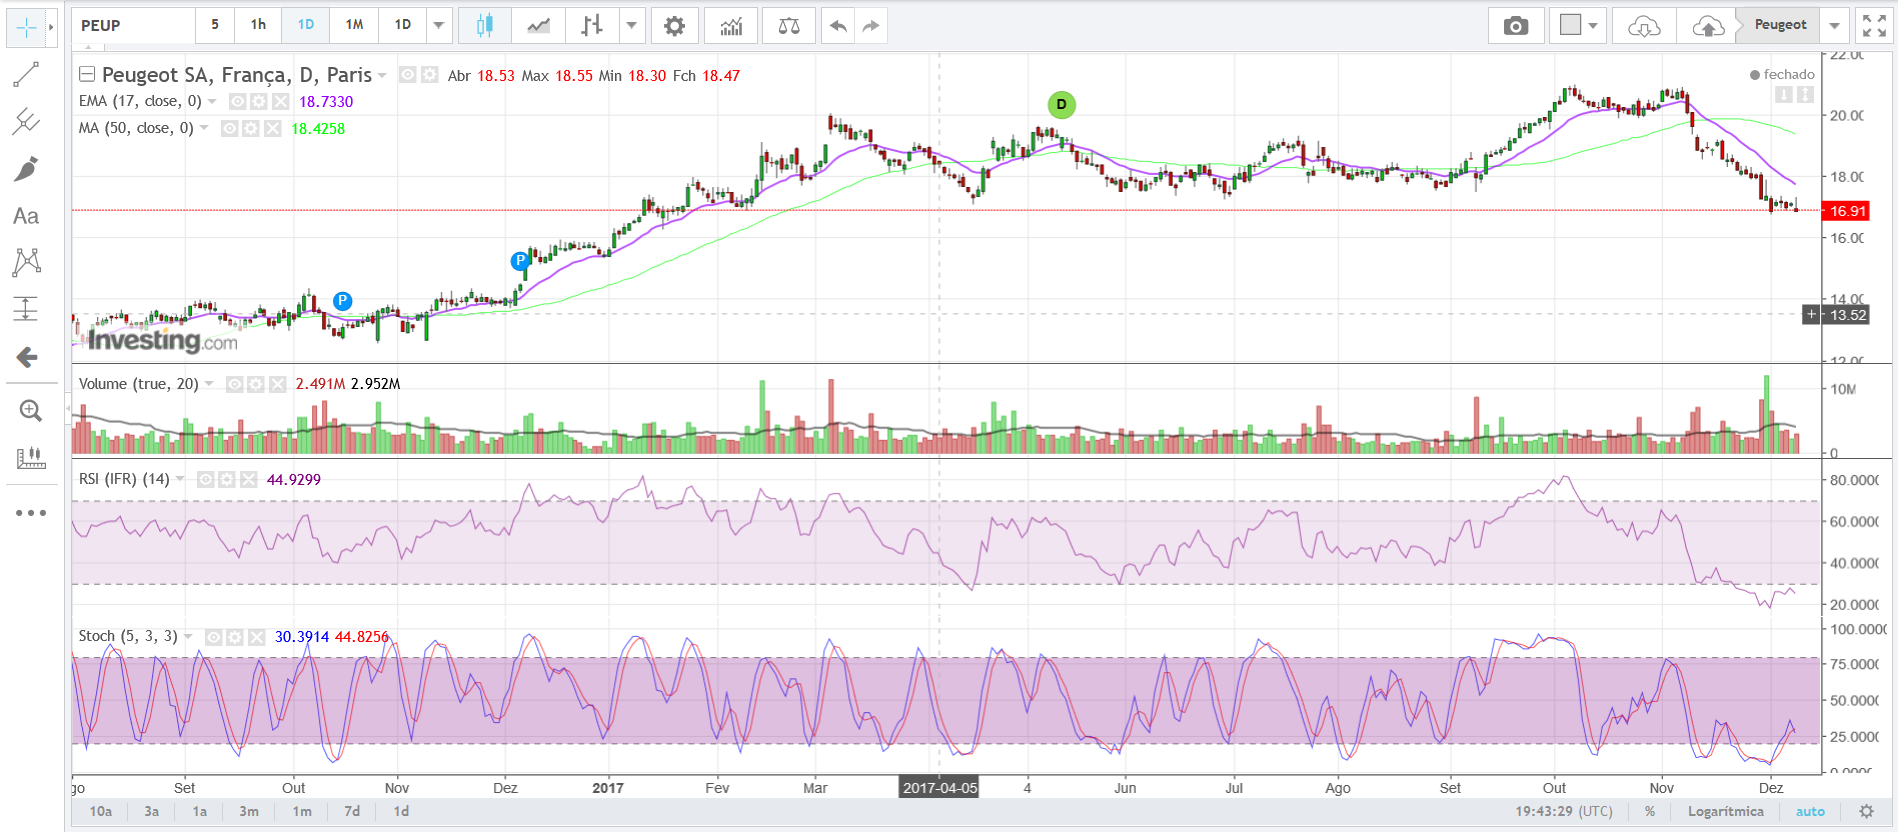This screenshot has height=832, width=1898.
Task: Collapse the Peugeot SA legend
Action: click(87, 74)
